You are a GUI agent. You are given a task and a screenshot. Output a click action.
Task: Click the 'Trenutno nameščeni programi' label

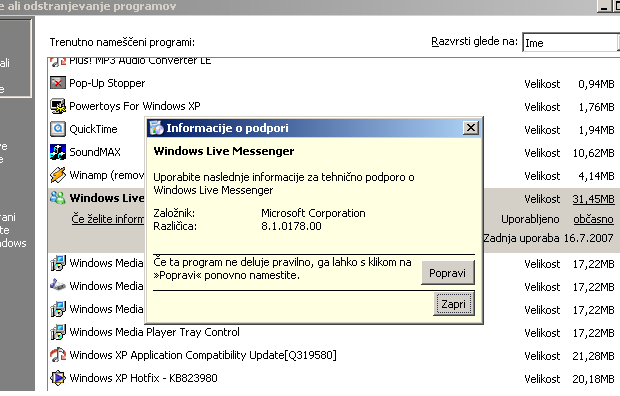pyautogui.click(x=122, y=42)
